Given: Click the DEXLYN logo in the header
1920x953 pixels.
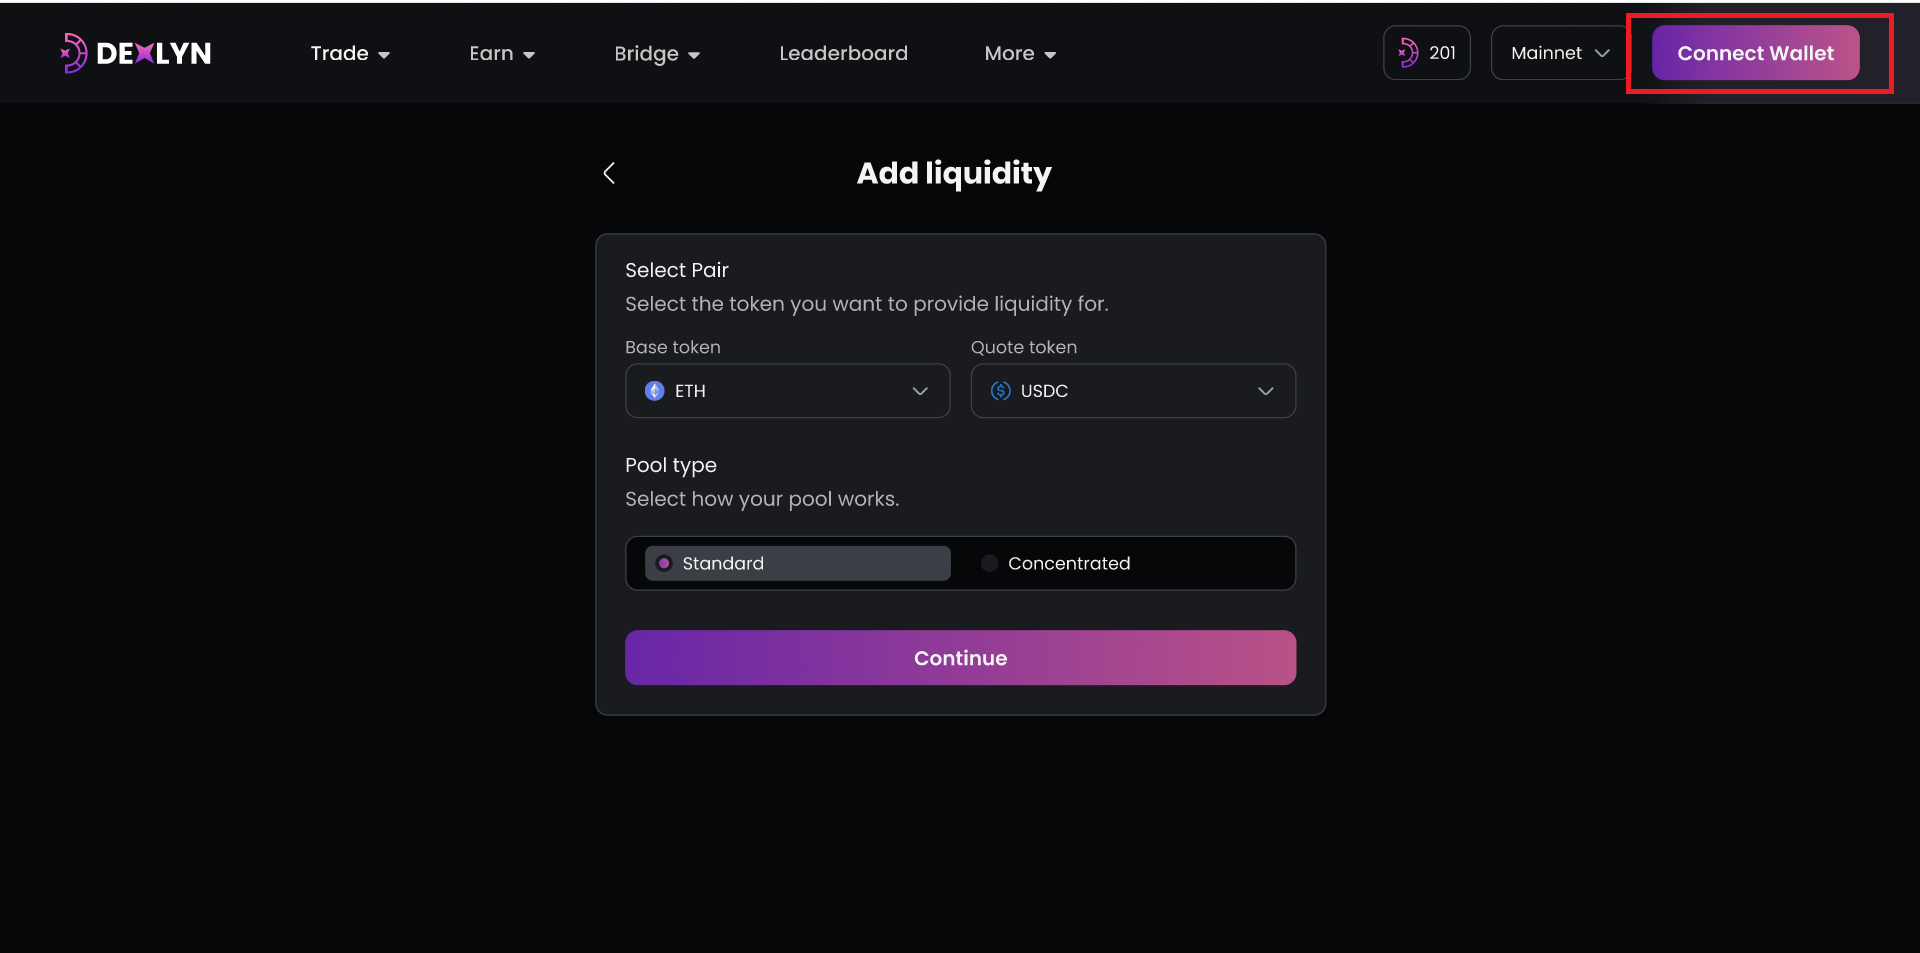Looking at the screenshot, I should [135, 52].
